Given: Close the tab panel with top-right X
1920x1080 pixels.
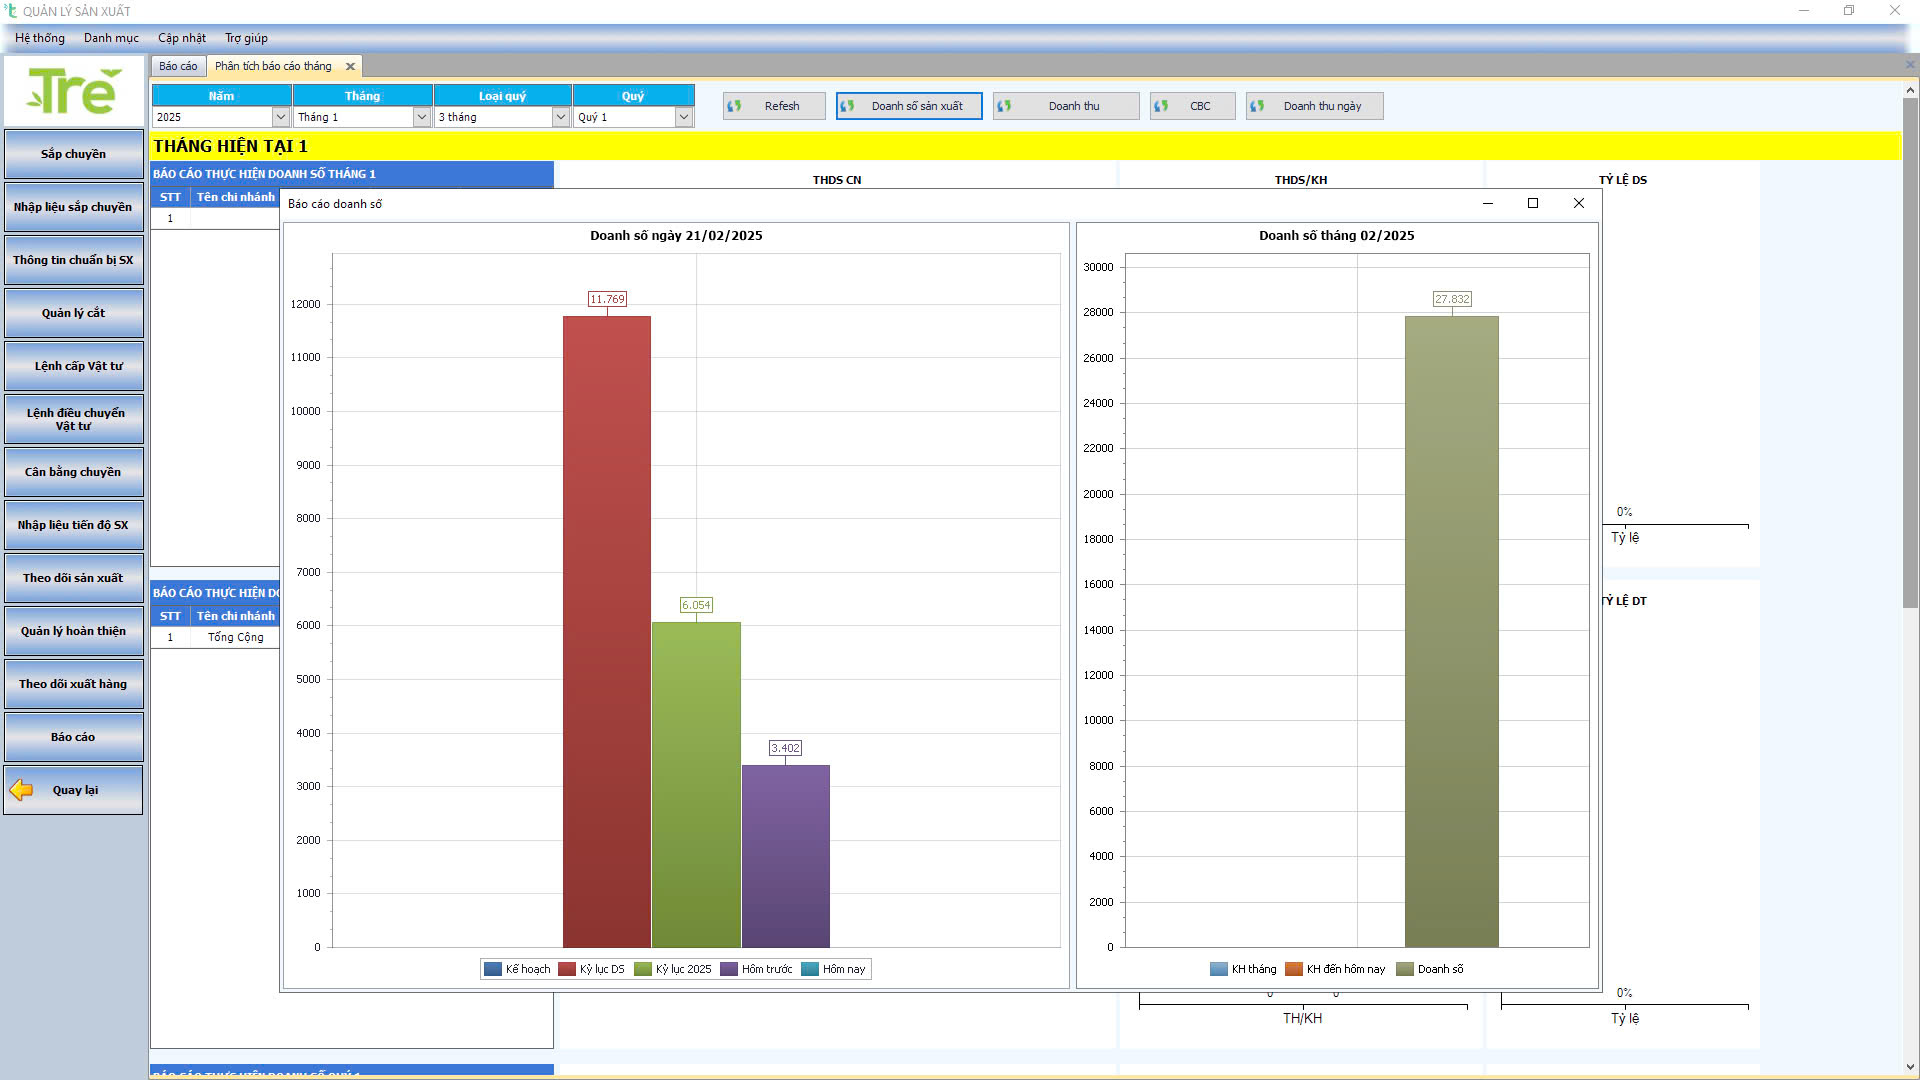Looking at the screenshot, I should (x=1909, y=65).
